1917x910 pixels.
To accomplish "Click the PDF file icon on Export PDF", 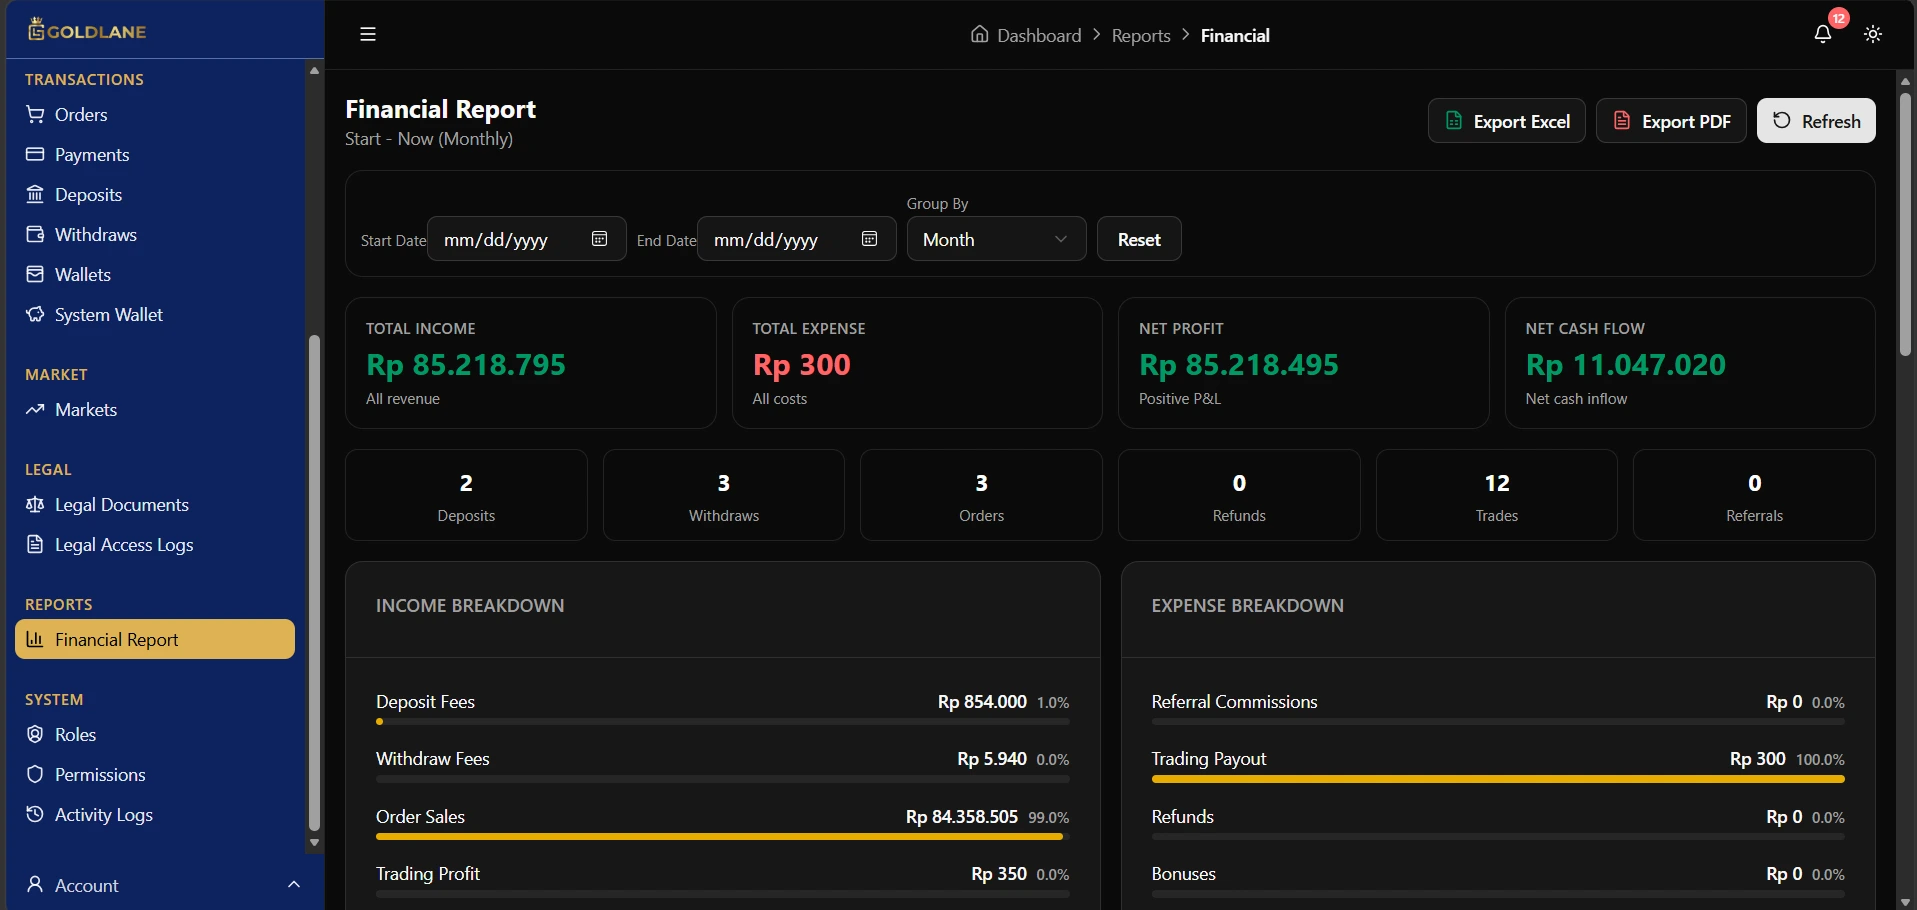I will pyautogui.click(x=1622, y=121).
